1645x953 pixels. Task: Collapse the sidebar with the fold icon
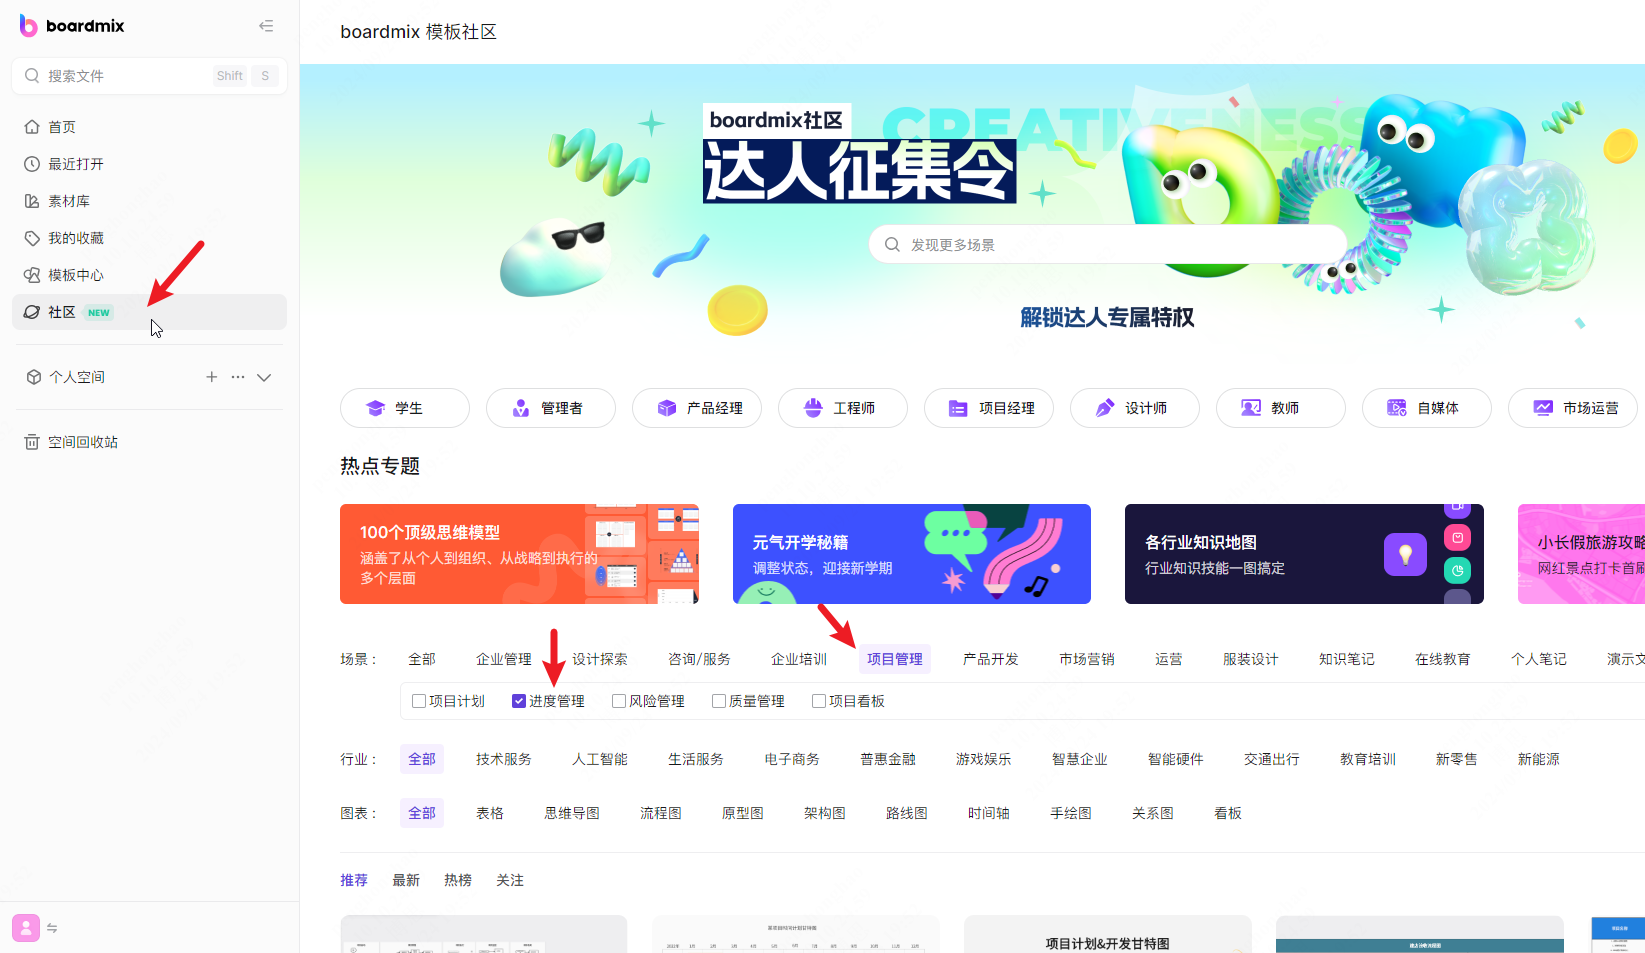pyautogui.click(x=266, y=26)
